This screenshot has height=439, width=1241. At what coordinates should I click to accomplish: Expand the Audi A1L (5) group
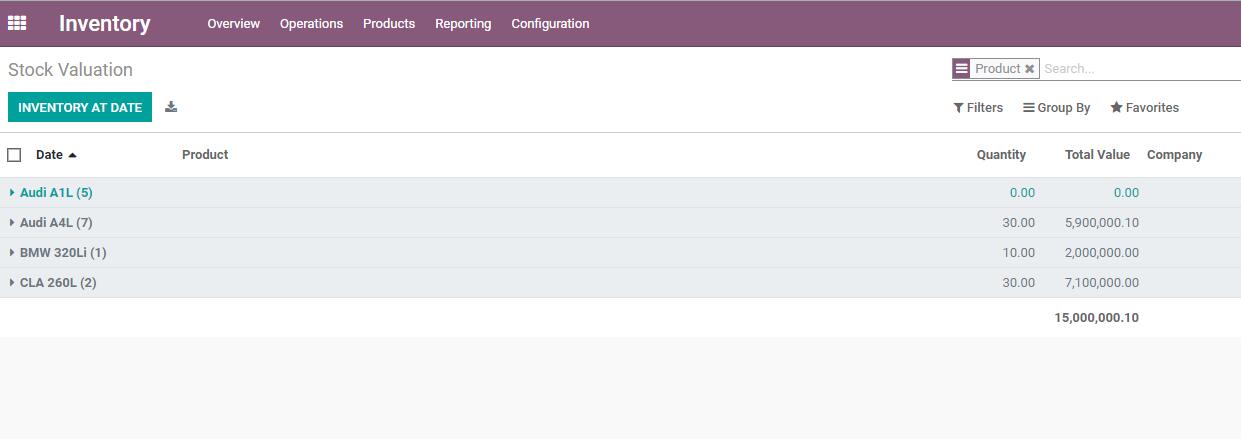(x=56, y=193)
